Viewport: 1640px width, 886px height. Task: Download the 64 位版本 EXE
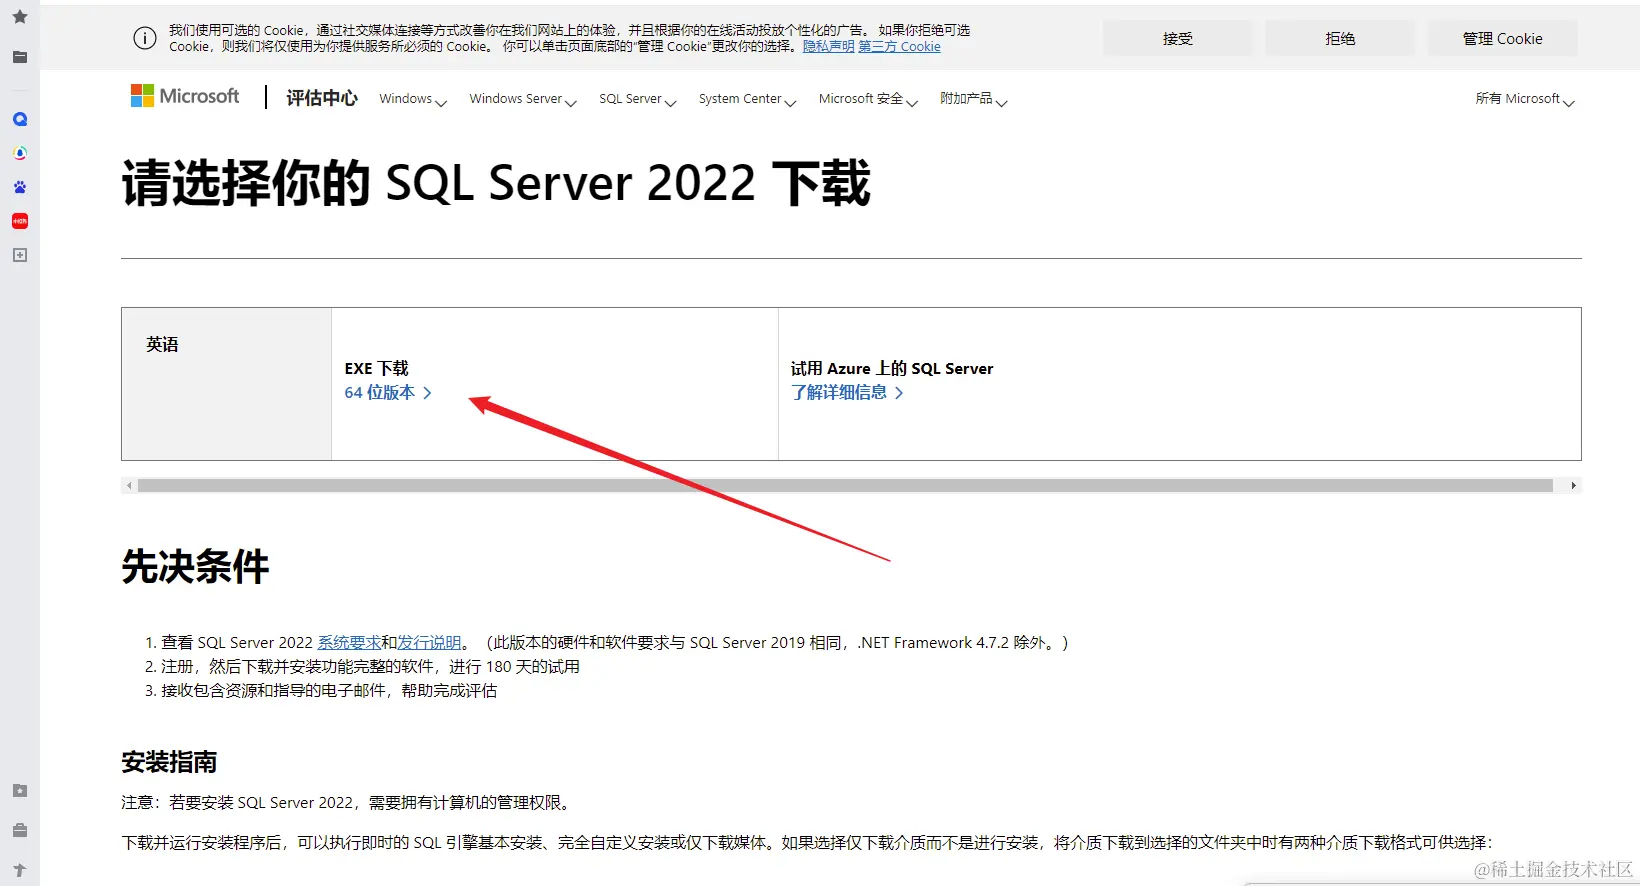388,393
